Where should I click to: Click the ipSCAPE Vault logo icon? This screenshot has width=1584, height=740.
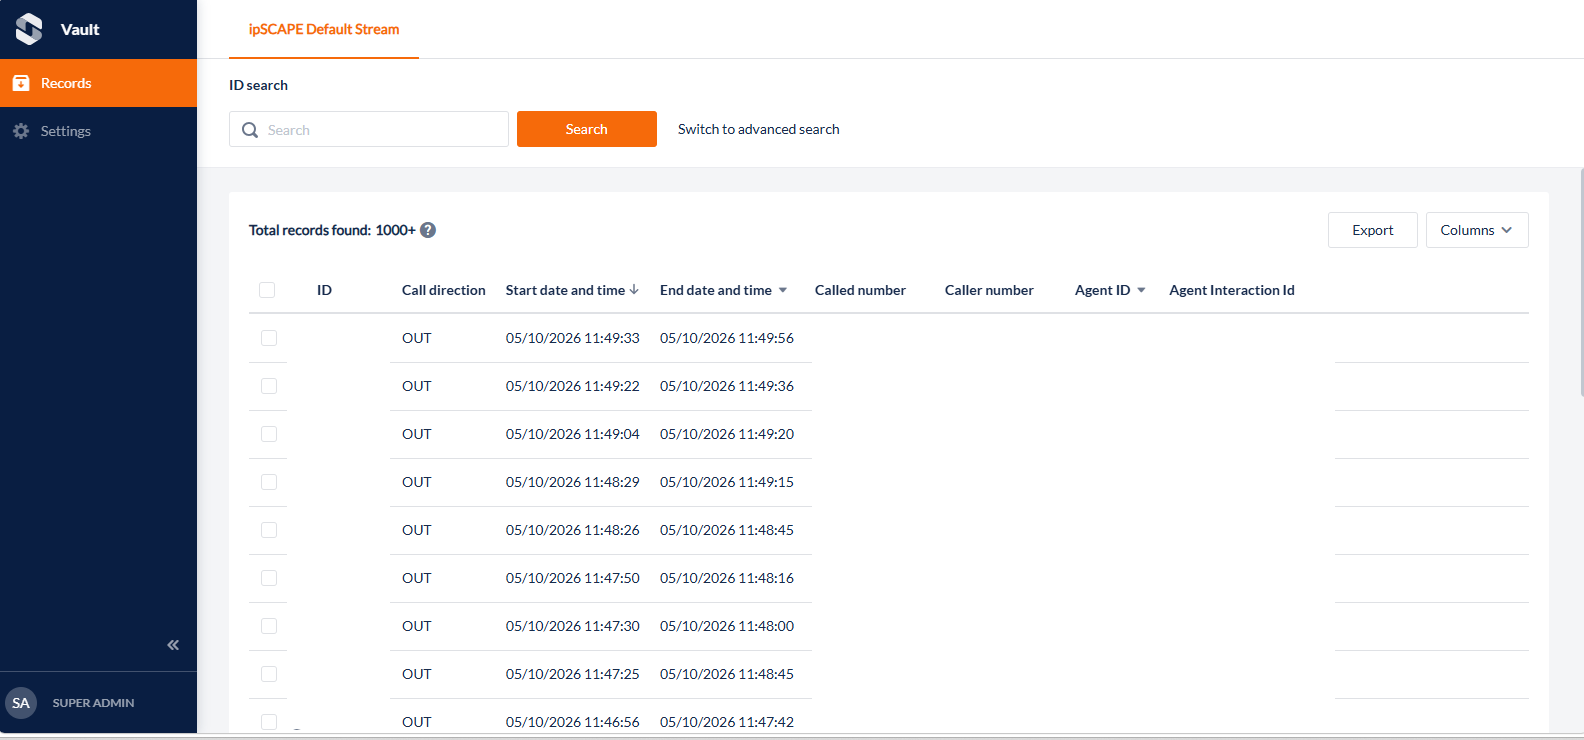(29, 29)
